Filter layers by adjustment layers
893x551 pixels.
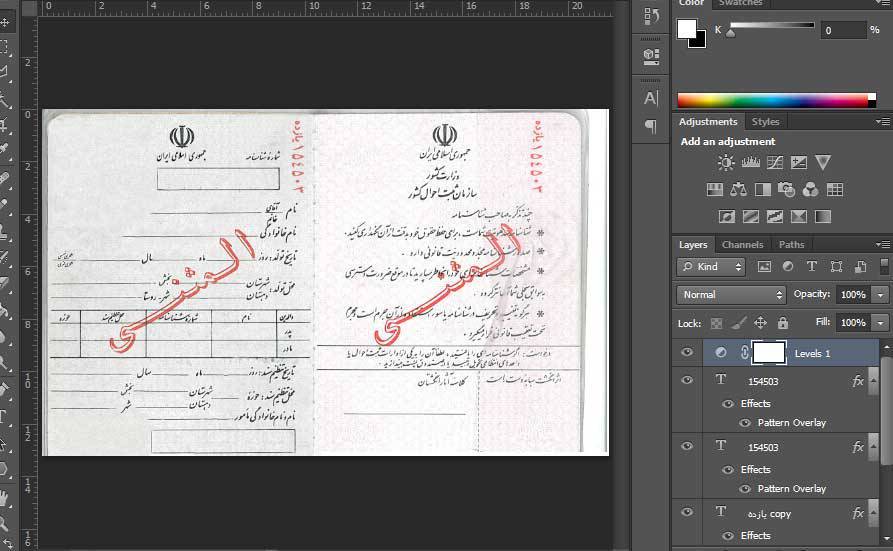click(x=788, y=266)
